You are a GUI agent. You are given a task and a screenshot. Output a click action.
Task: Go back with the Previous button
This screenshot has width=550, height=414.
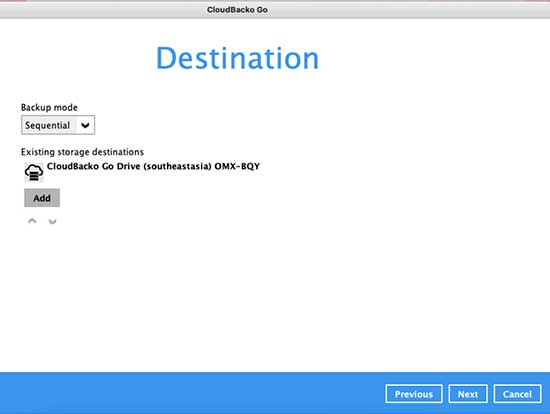pyautogui.click(x=414, y=394)
